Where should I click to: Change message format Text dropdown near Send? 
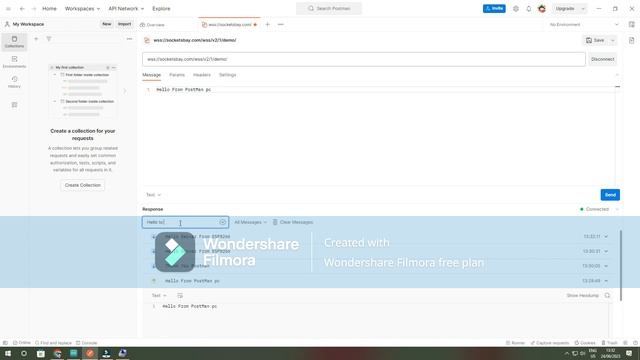pyautogui.click(x=153, y=195)
